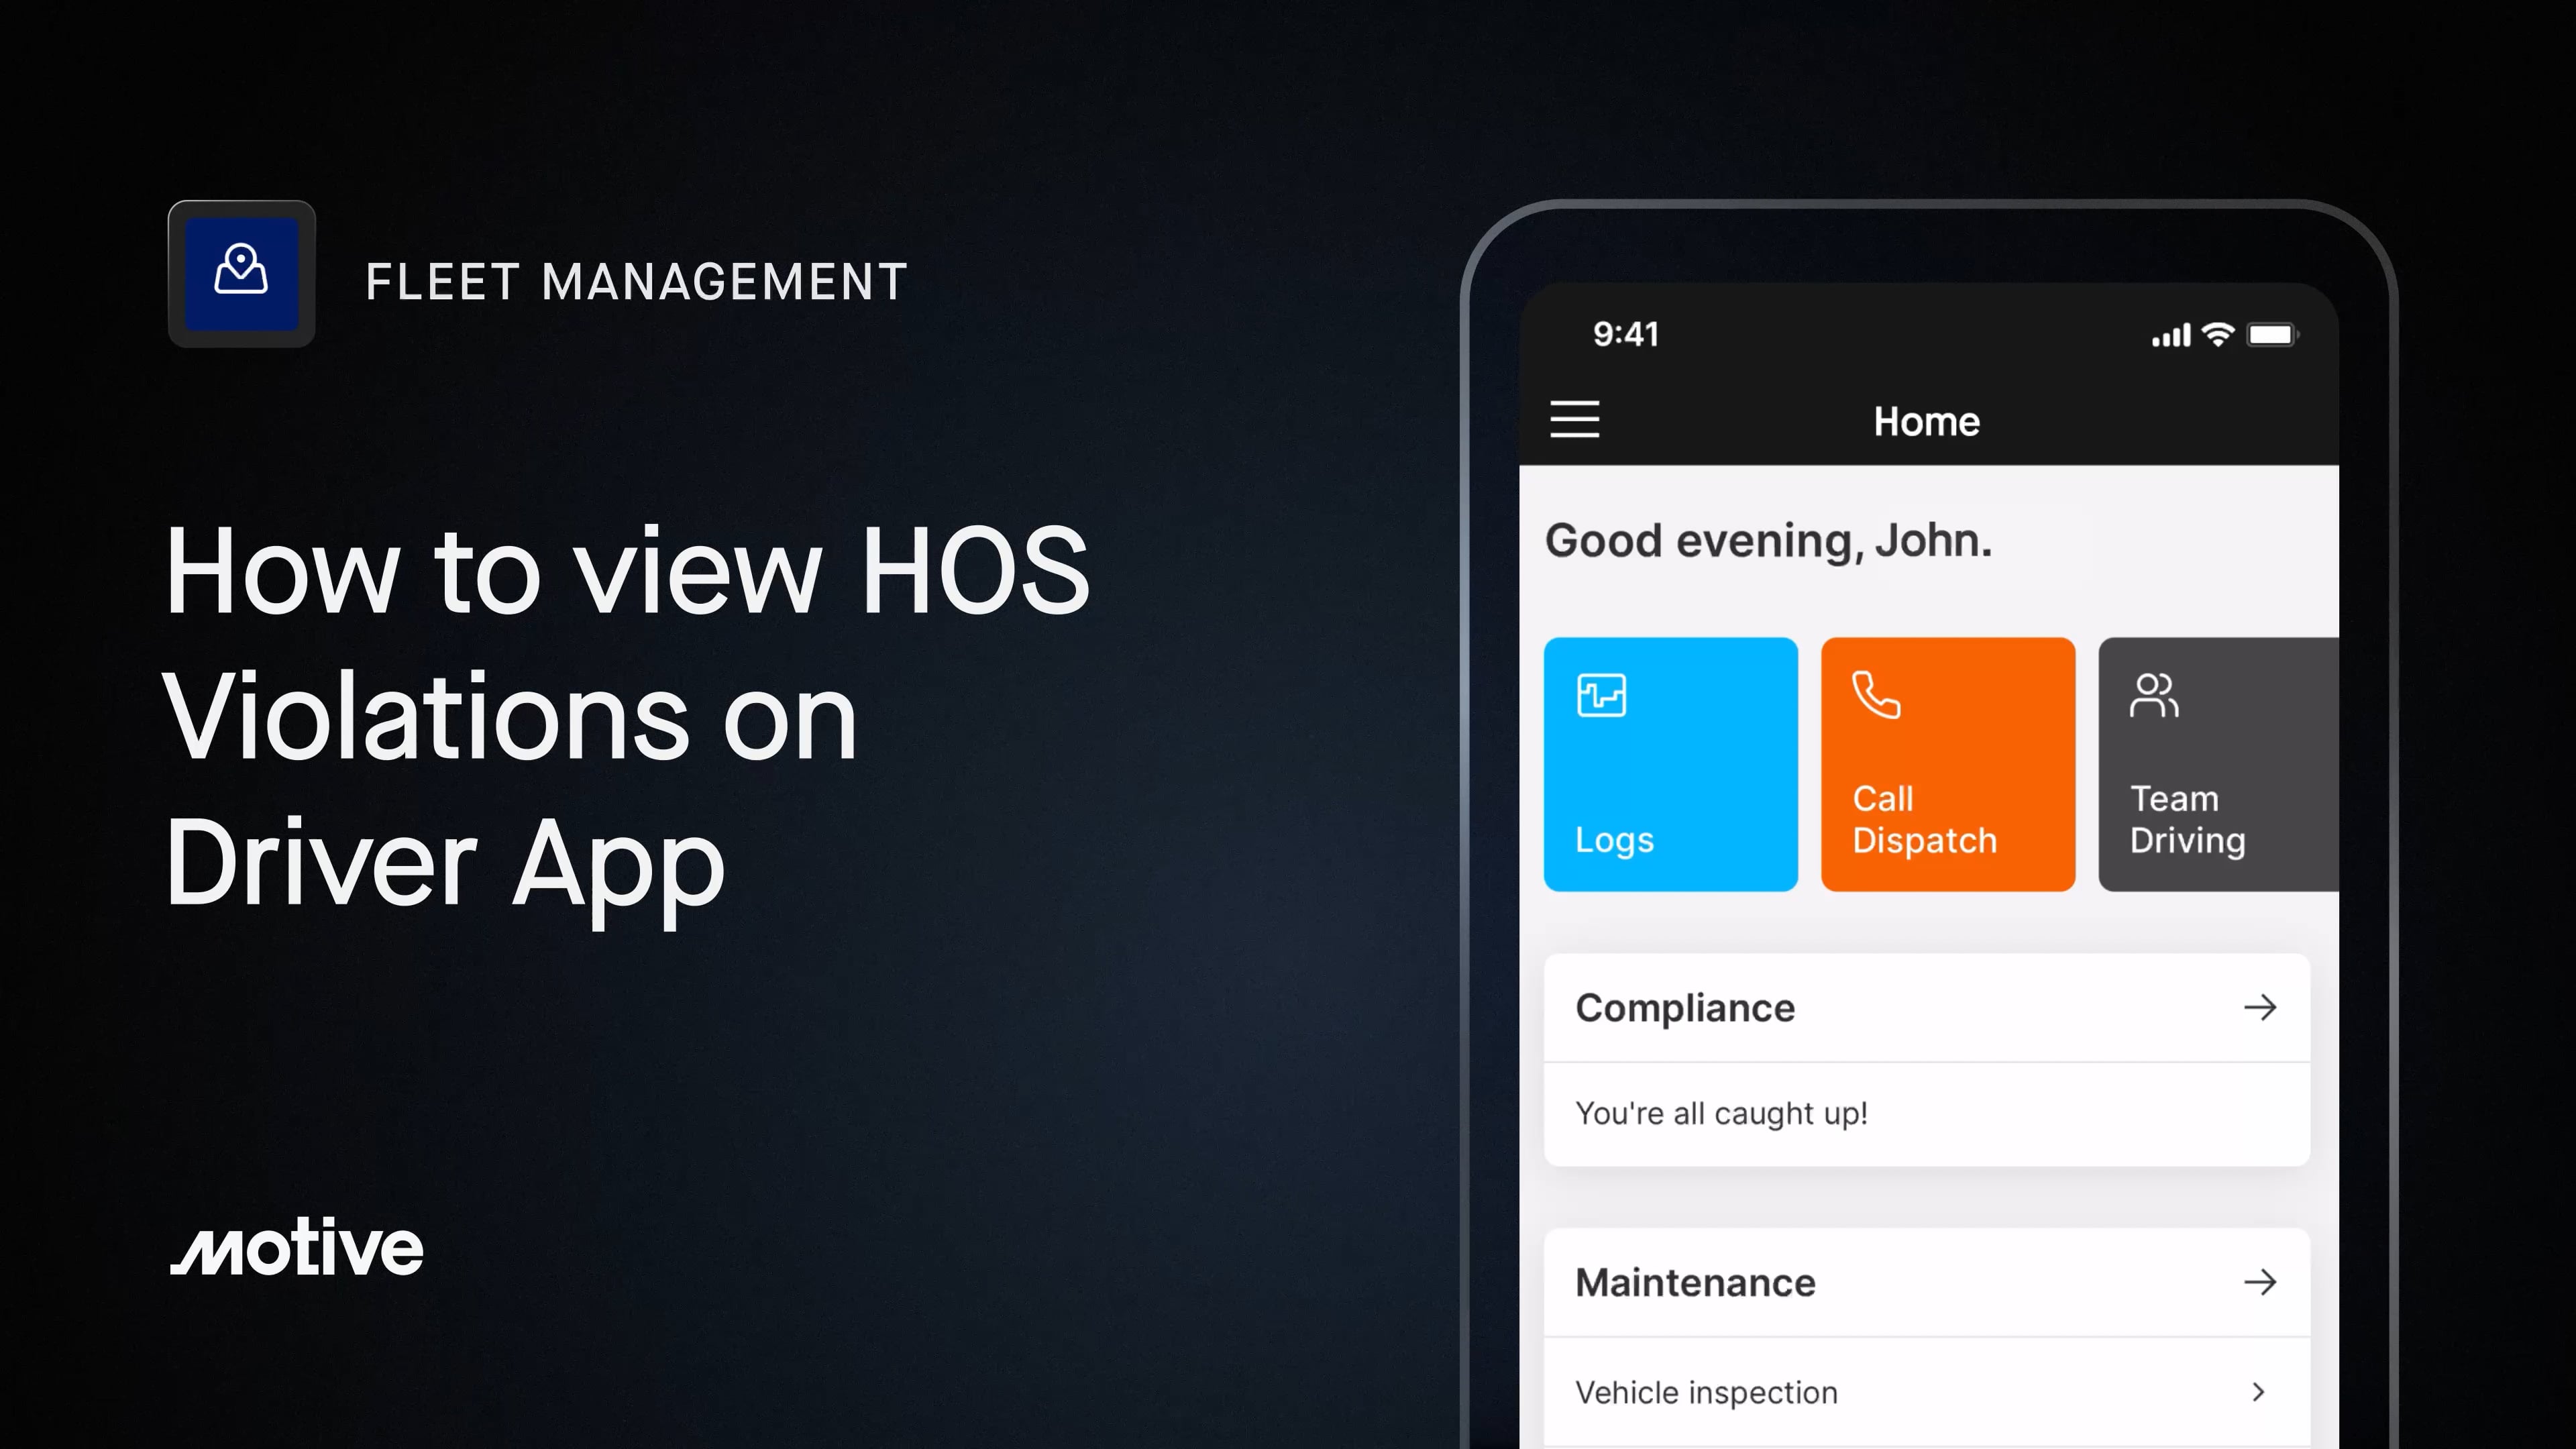2576x1449 pixels.
Task: Click the FLEET MANAGEMENT label
Action: pyautogui.click(x=637, y=282)
